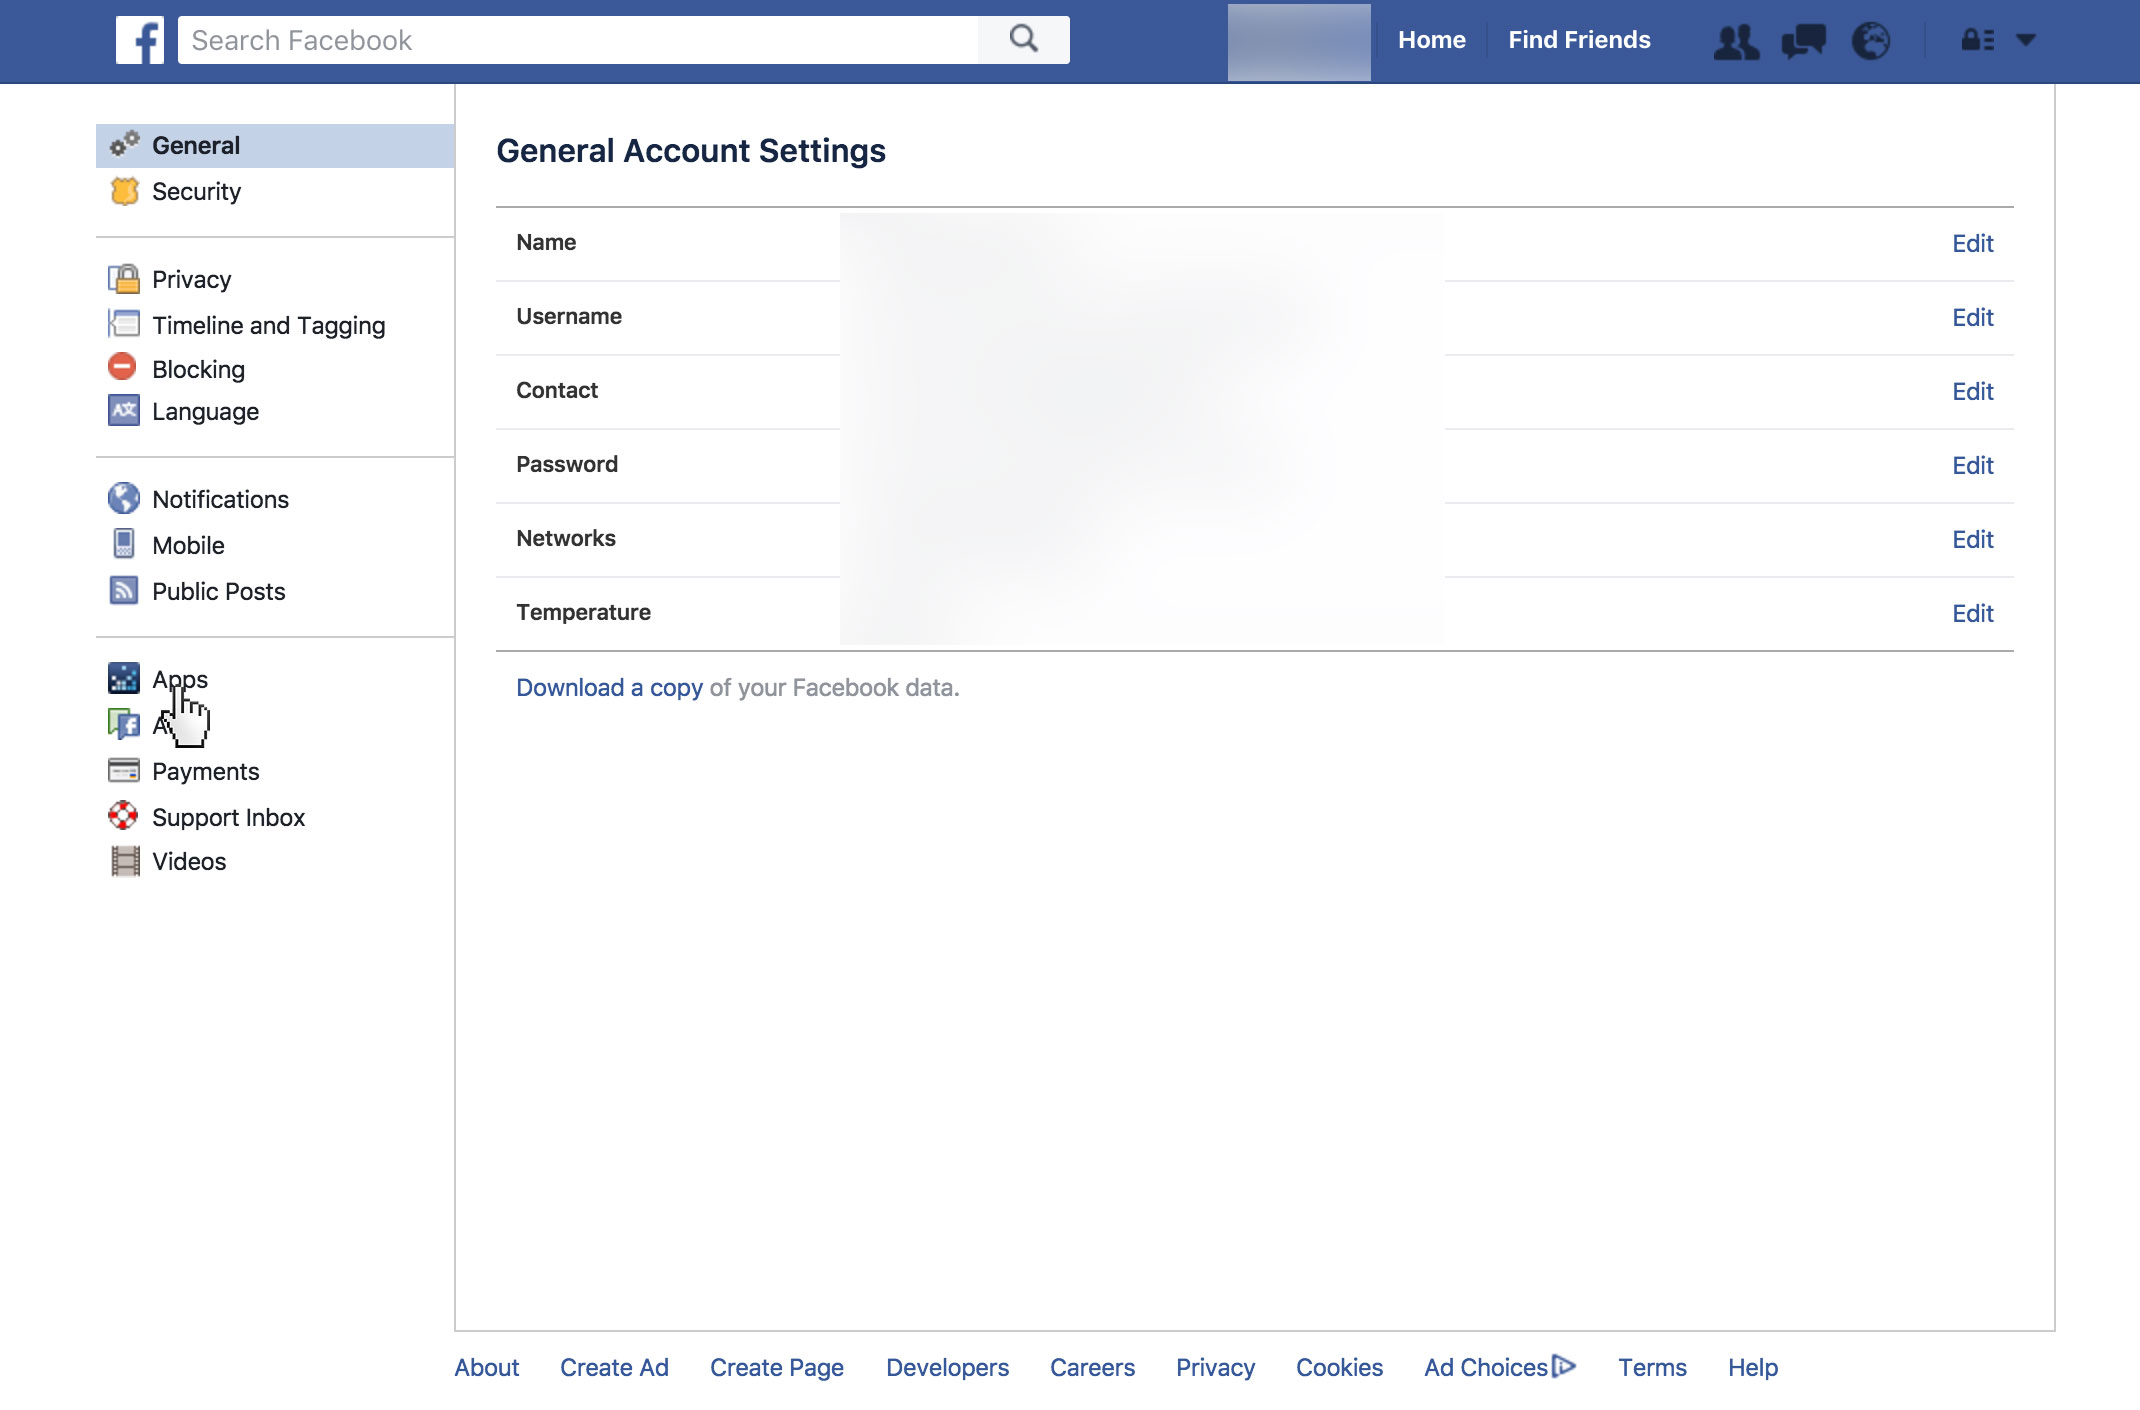This screenshot has height=1410, width=2140.
Task: Open the notifications globe icon
Action: [1871, 41]
